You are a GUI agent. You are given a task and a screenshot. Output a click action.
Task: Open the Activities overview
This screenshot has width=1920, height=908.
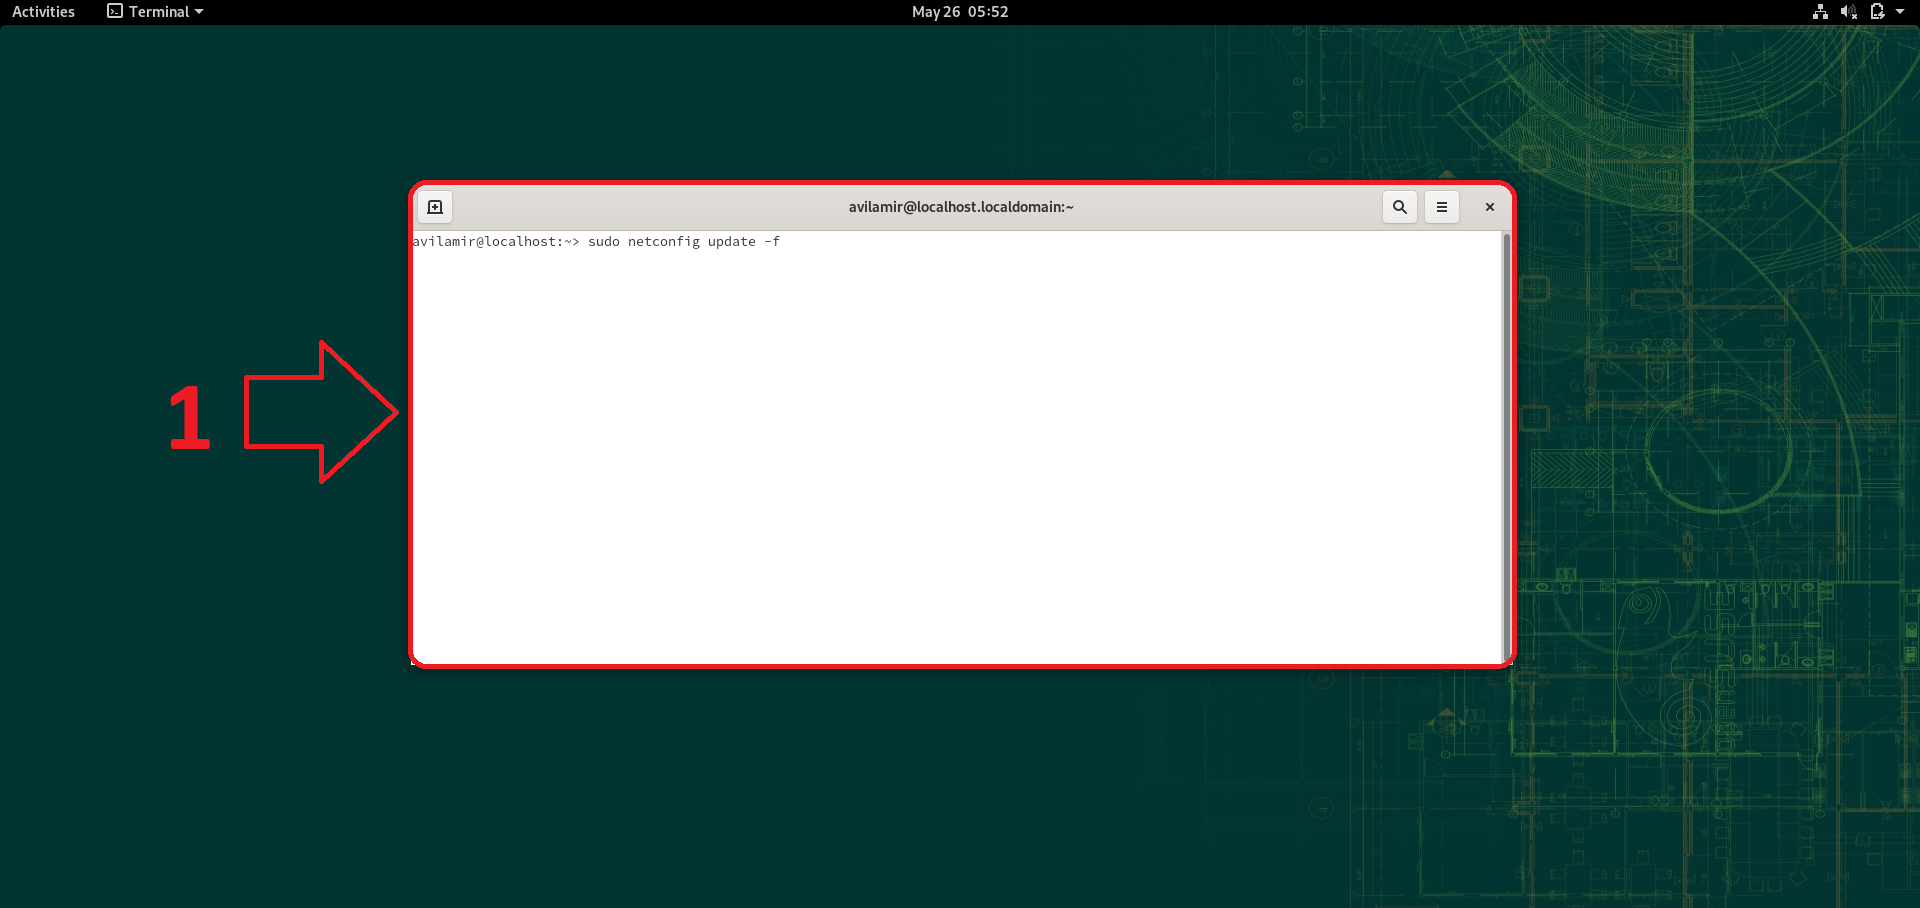click(x=43, y=12)
